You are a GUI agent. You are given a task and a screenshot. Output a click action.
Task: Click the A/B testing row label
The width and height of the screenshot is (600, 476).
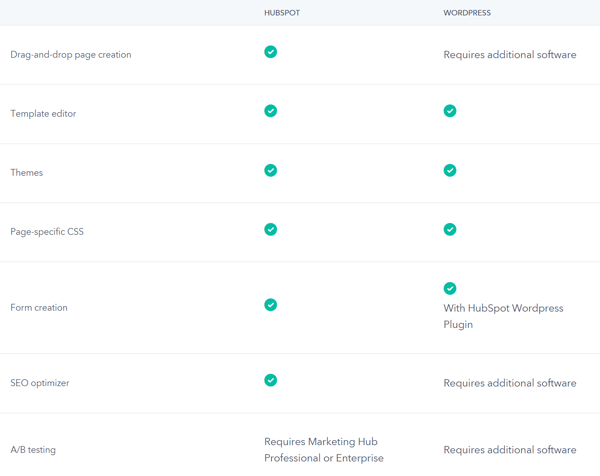(33, 450)
